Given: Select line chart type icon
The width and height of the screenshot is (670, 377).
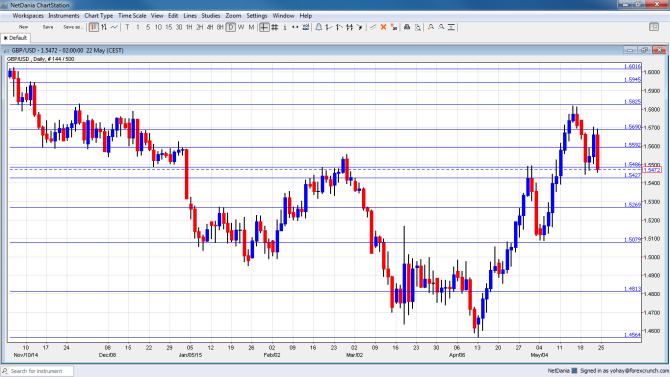Looking at the screenshot, I should [114, 27].
